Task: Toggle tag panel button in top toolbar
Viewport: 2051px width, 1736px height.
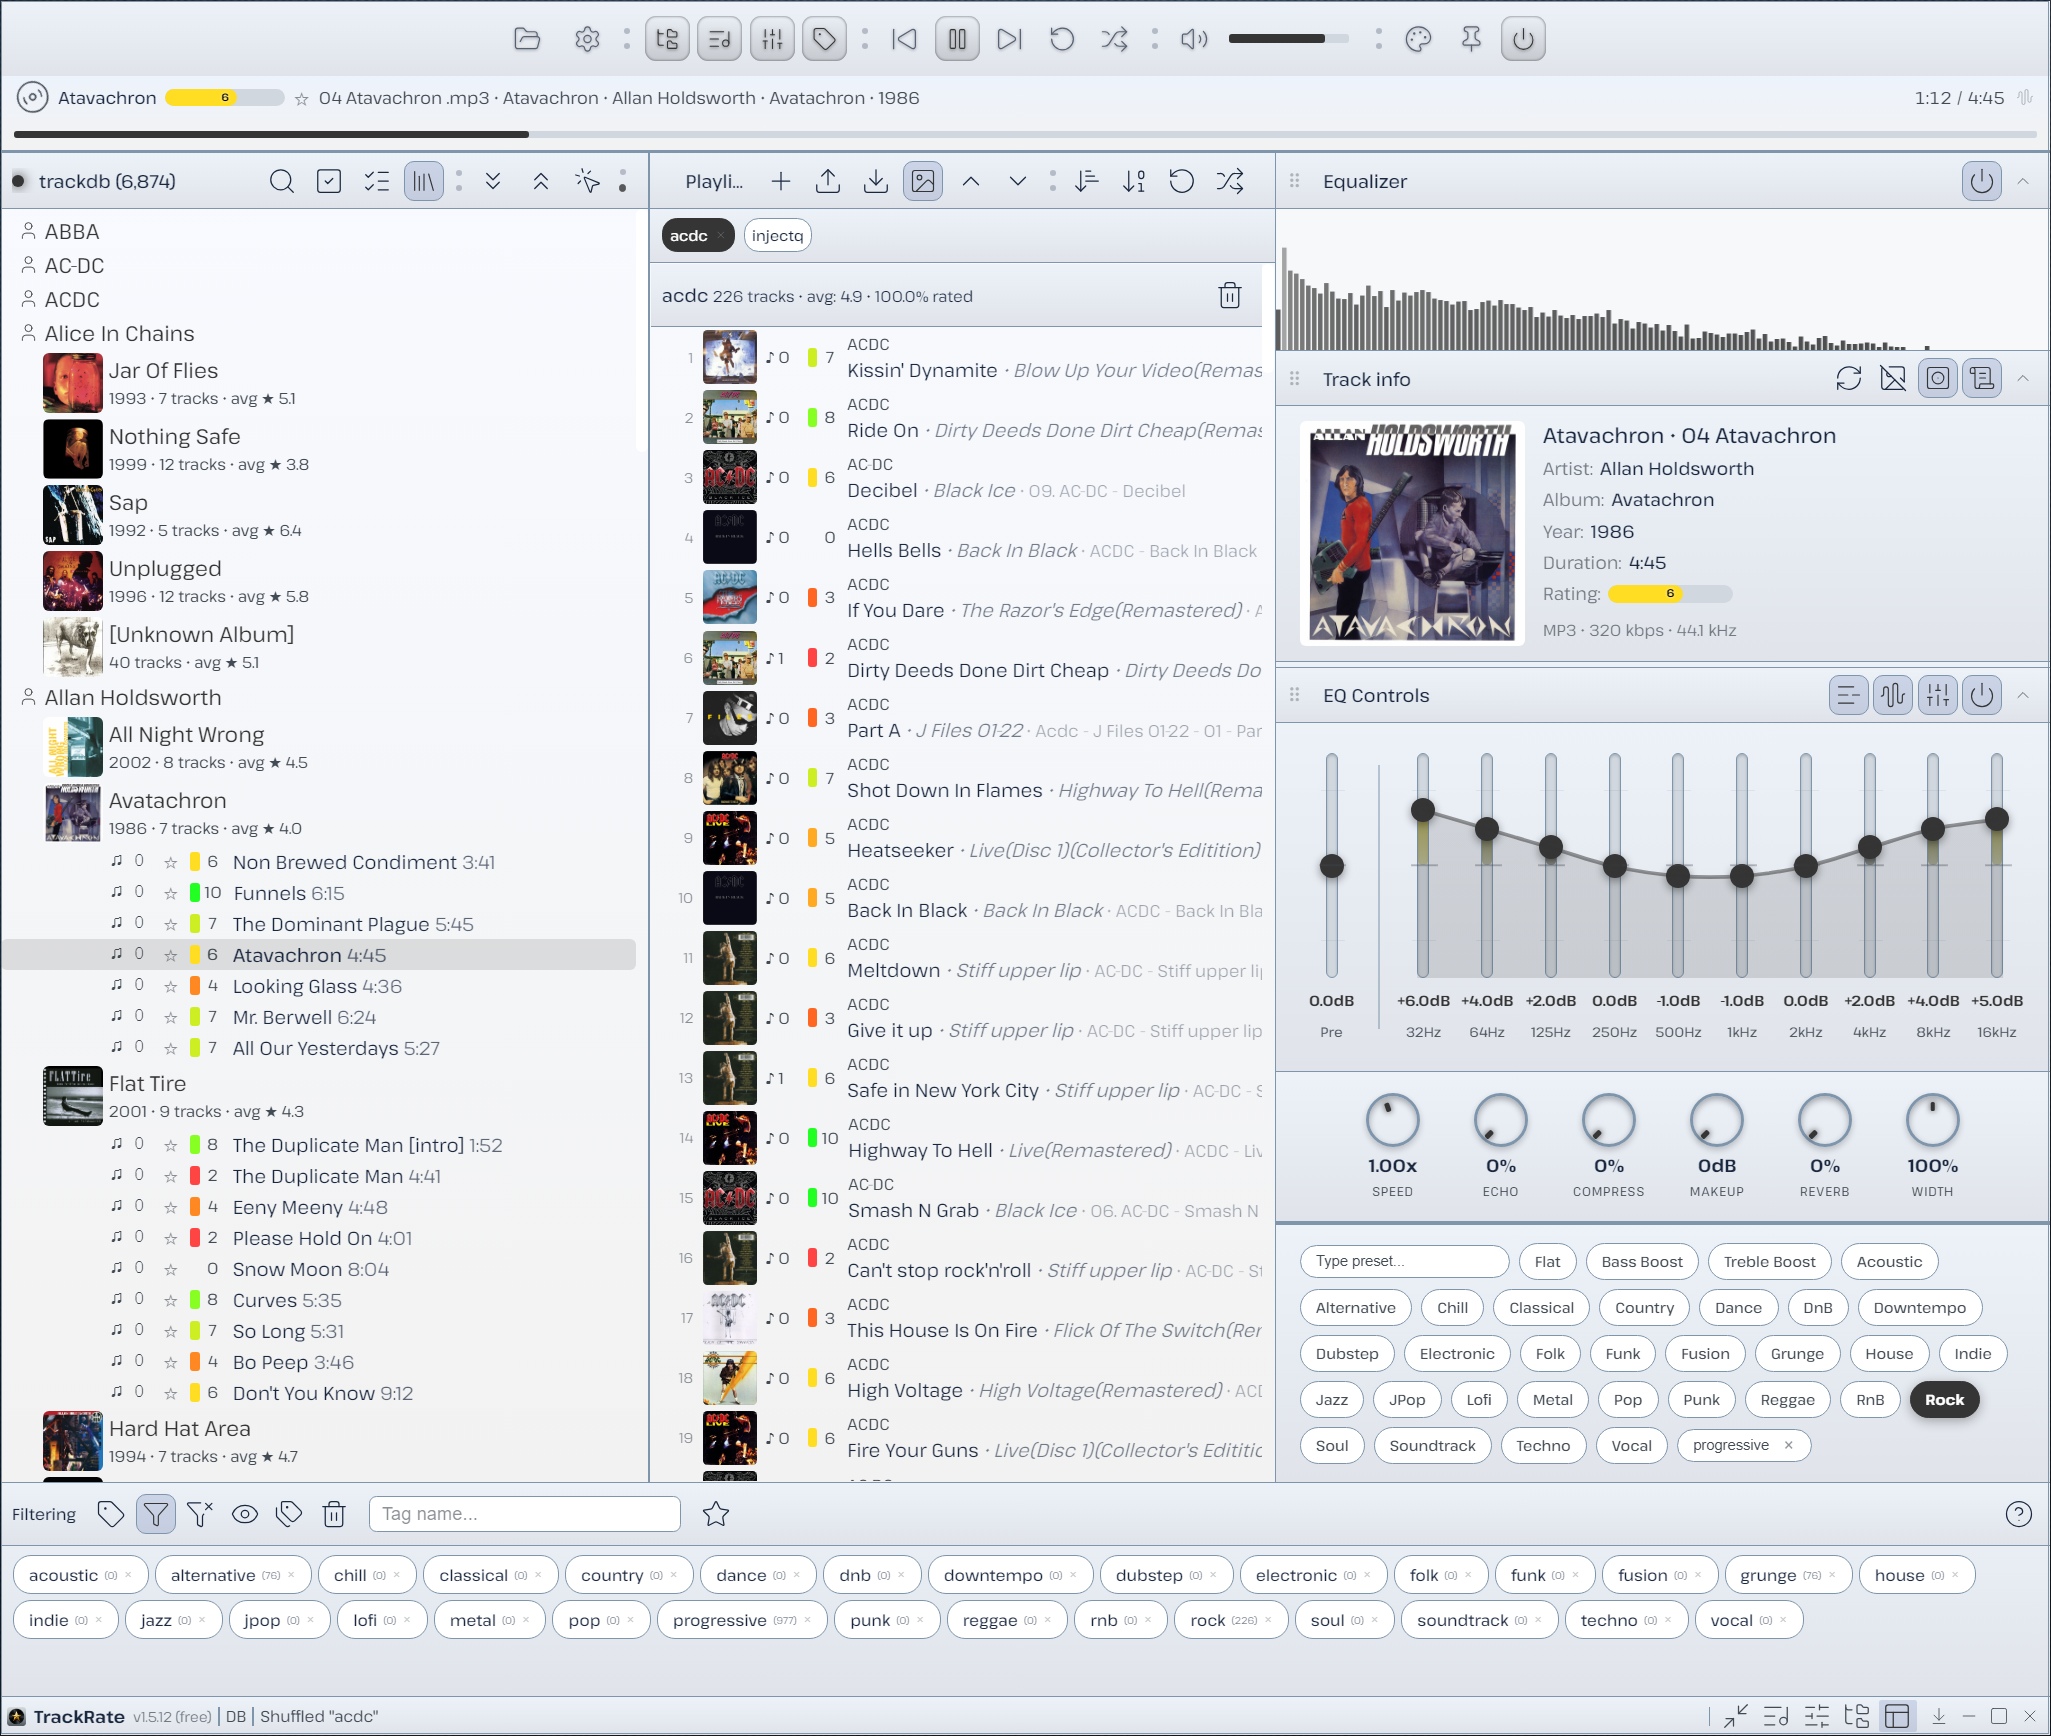Action: coord(824,39)
